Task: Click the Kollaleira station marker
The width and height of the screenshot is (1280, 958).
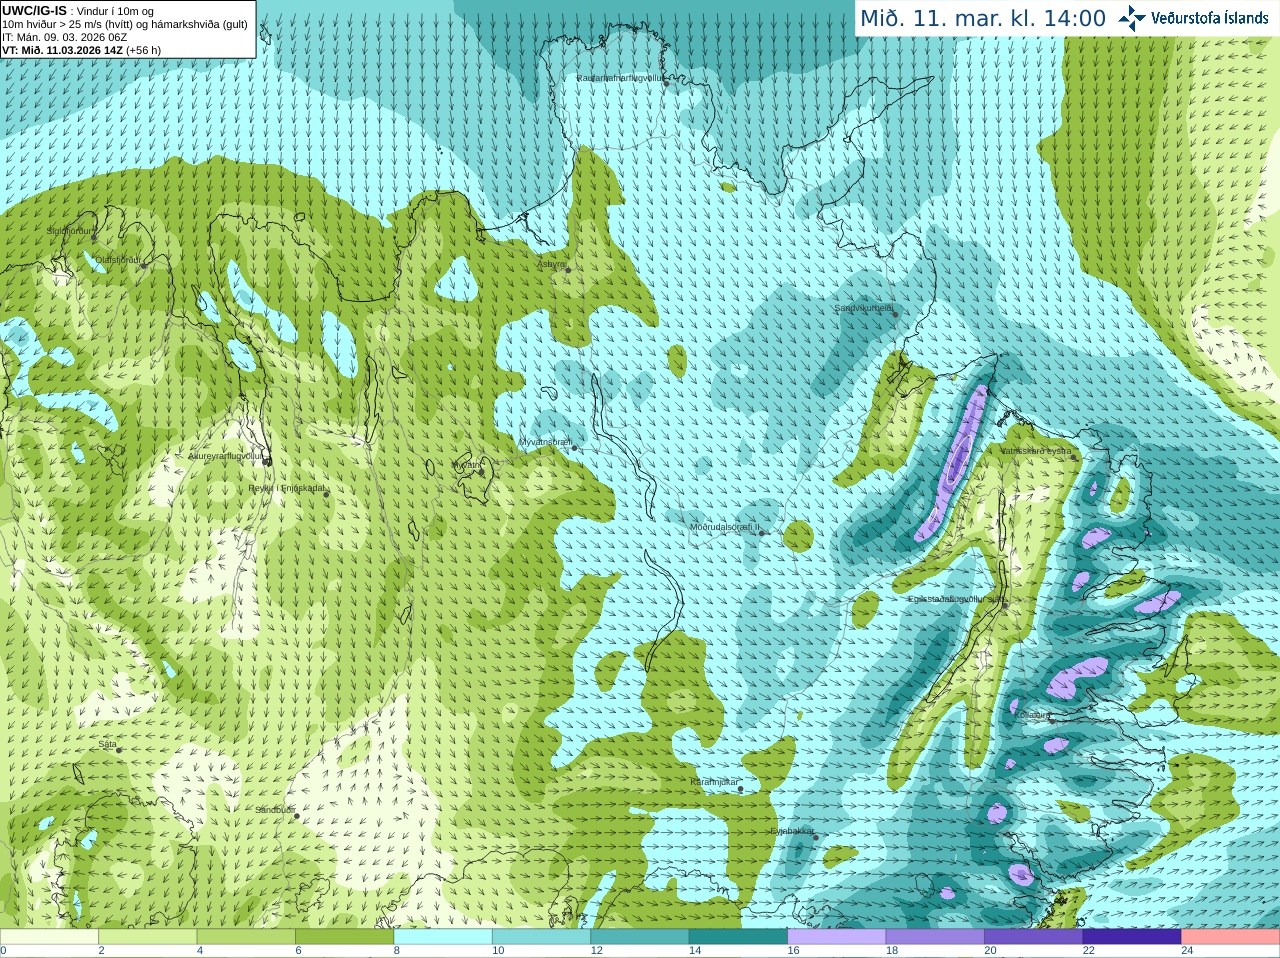Action: [x=1050, y=721]
